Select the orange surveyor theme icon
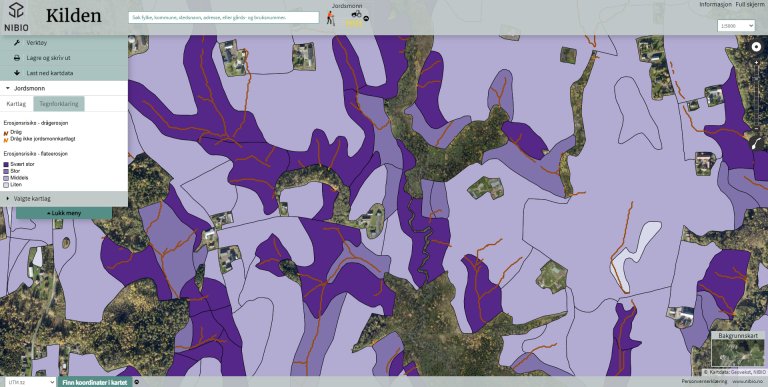Image resolution: width=768 pixels, height=387 pixels. tap(331, 18)
